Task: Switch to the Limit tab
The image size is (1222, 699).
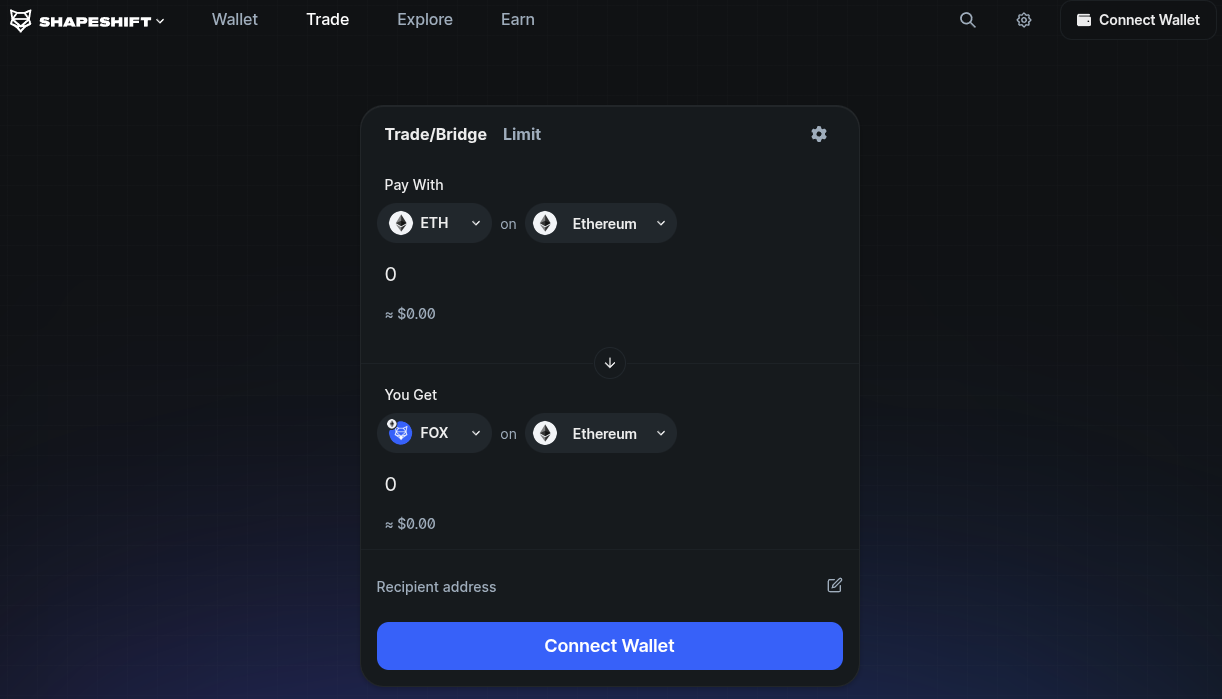Action: pyautogui.click(x=522, y=134)
